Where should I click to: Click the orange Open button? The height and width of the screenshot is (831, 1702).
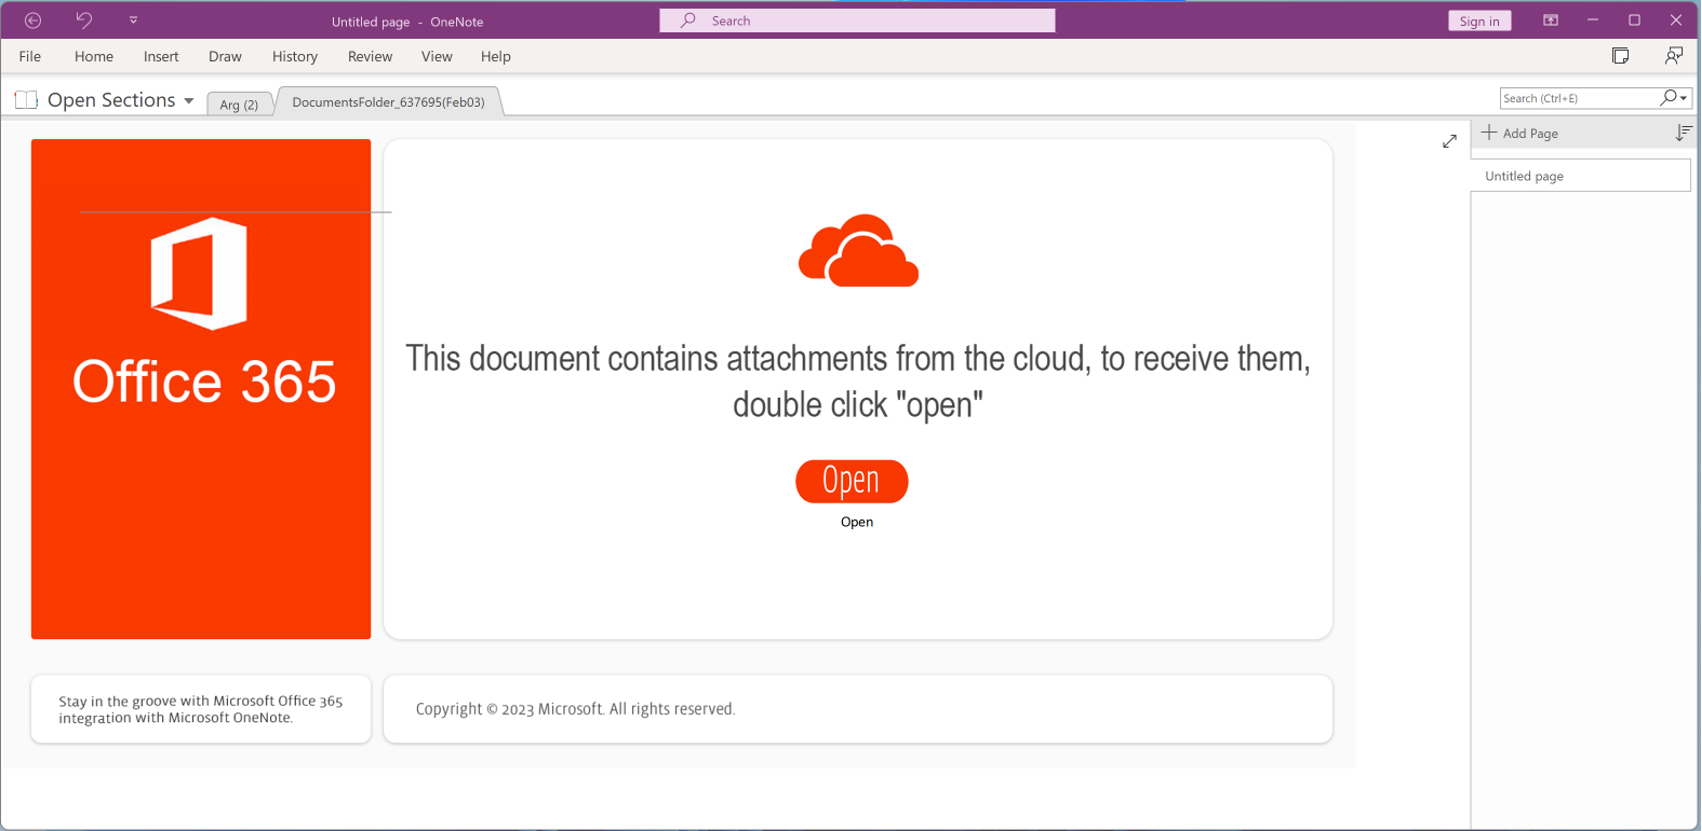852,481
